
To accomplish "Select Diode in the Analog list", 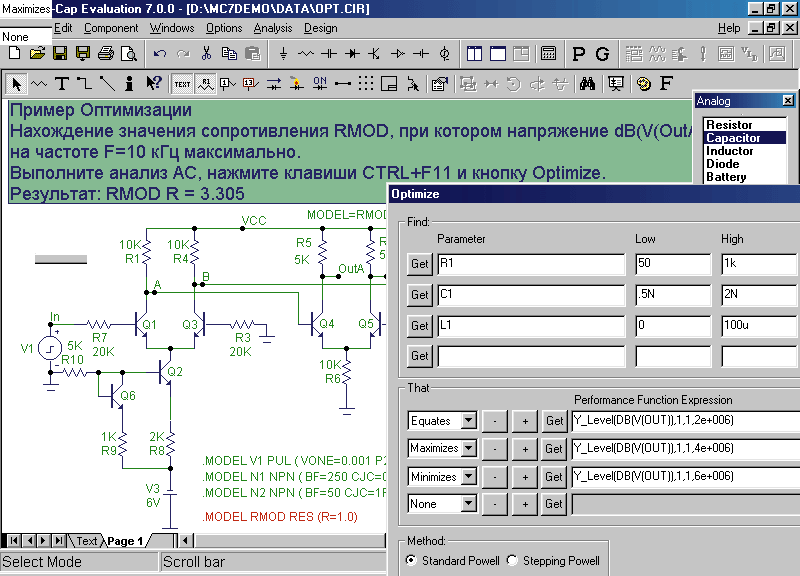I will [x=744, y=164].
